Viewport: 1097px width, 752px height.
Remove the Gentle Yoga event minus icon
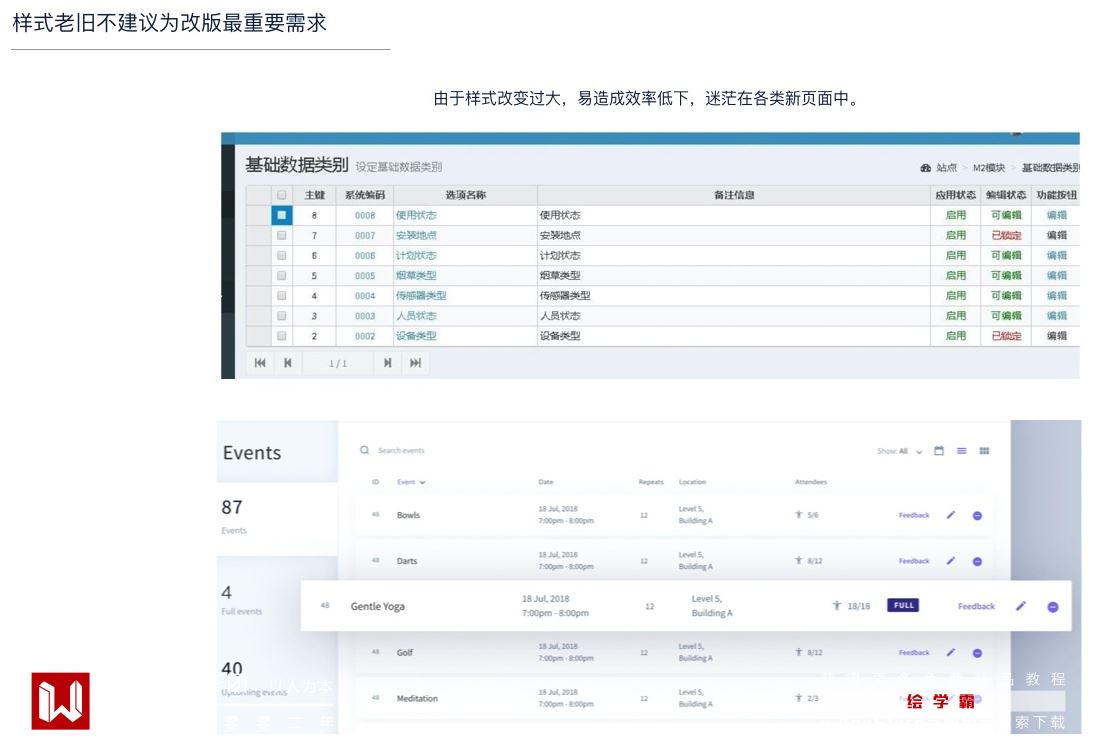coord(1052,606)
